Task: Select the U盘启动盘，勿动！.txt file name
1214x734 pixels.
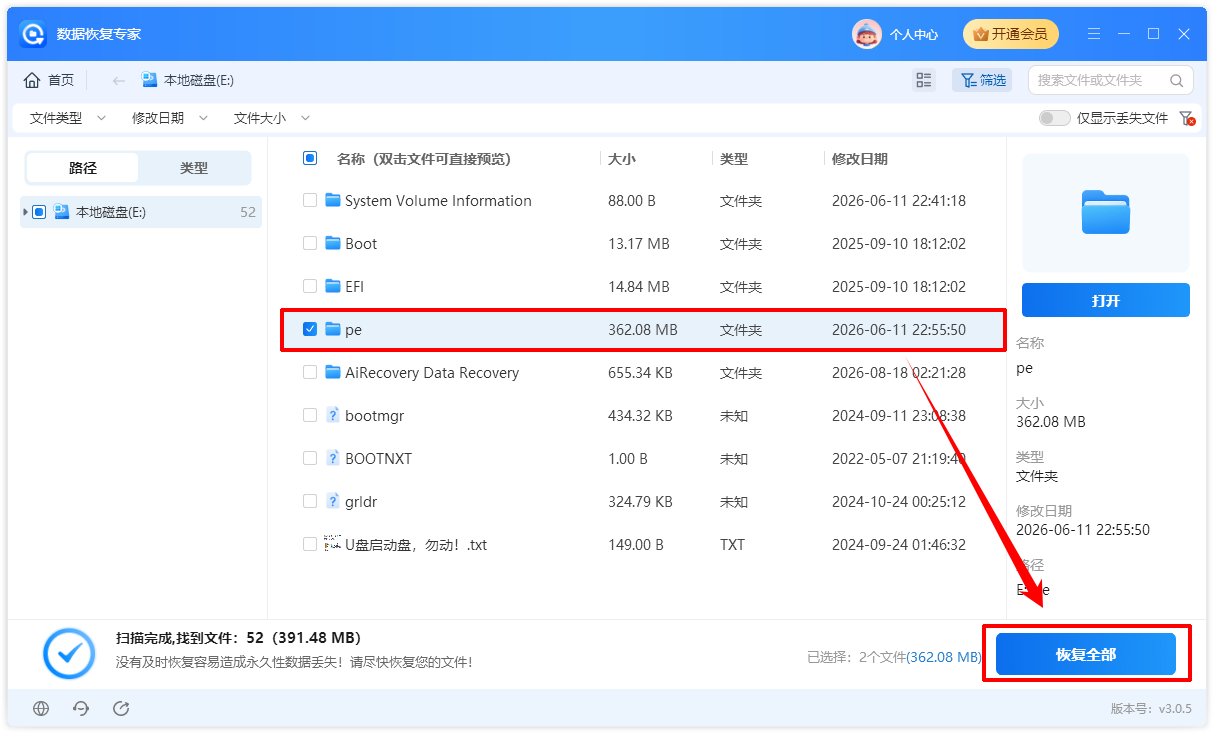Action: coord(416,545)
